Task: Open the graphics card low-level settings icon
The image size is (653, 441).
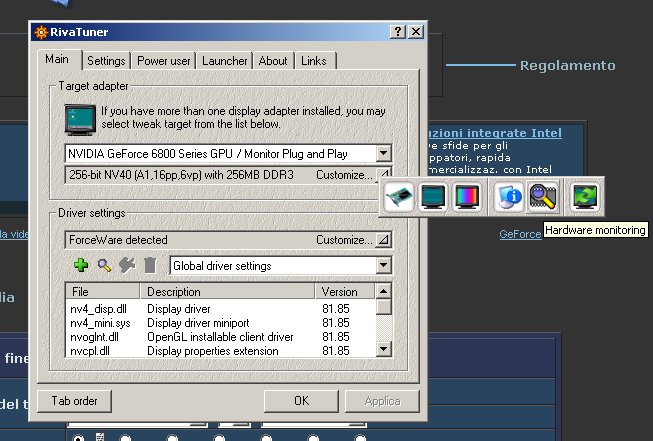Action: point(399,197)
